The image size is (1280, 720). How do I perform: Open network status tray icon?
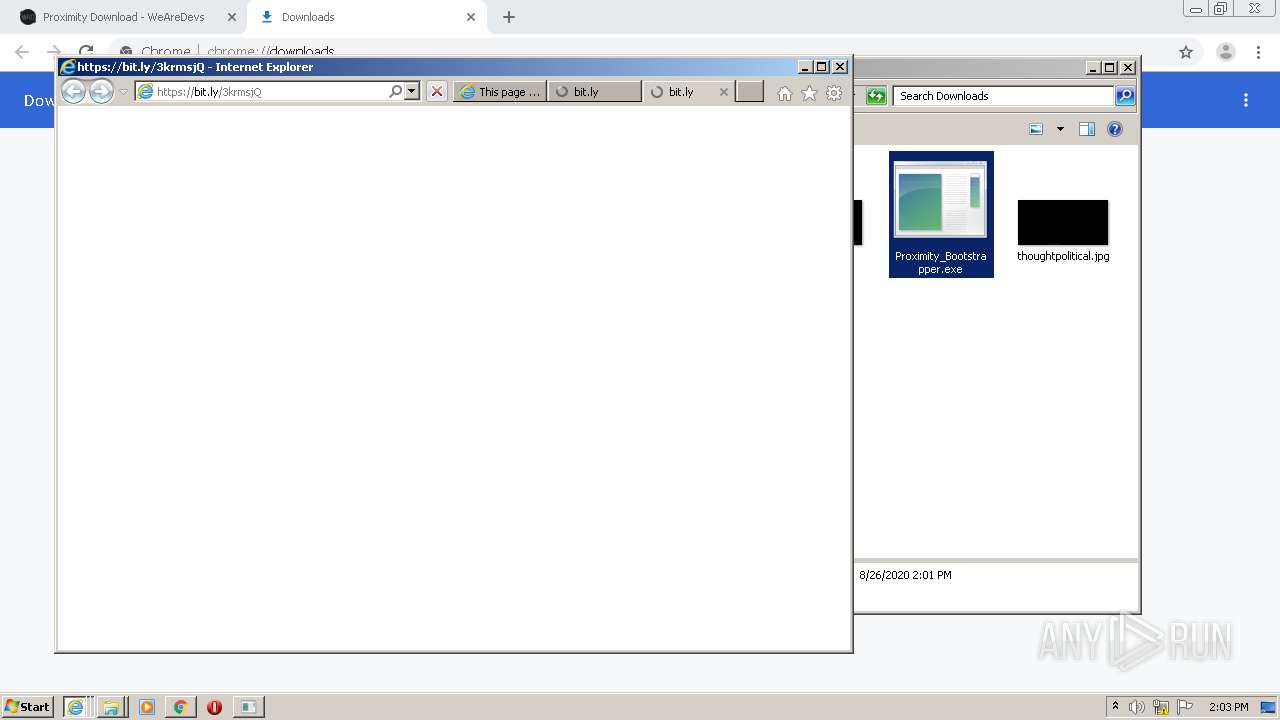[x=1161, y=707]
